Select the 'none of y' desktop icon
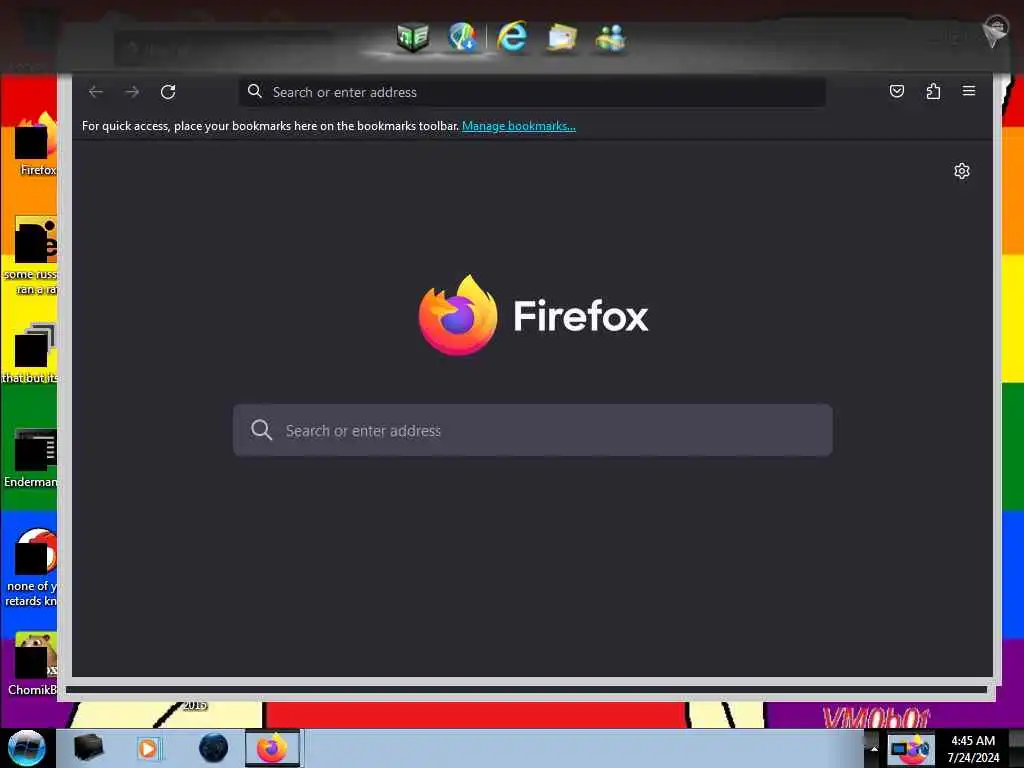The height and width of the screenshot is (768, 1024). (x=33, y=567)
